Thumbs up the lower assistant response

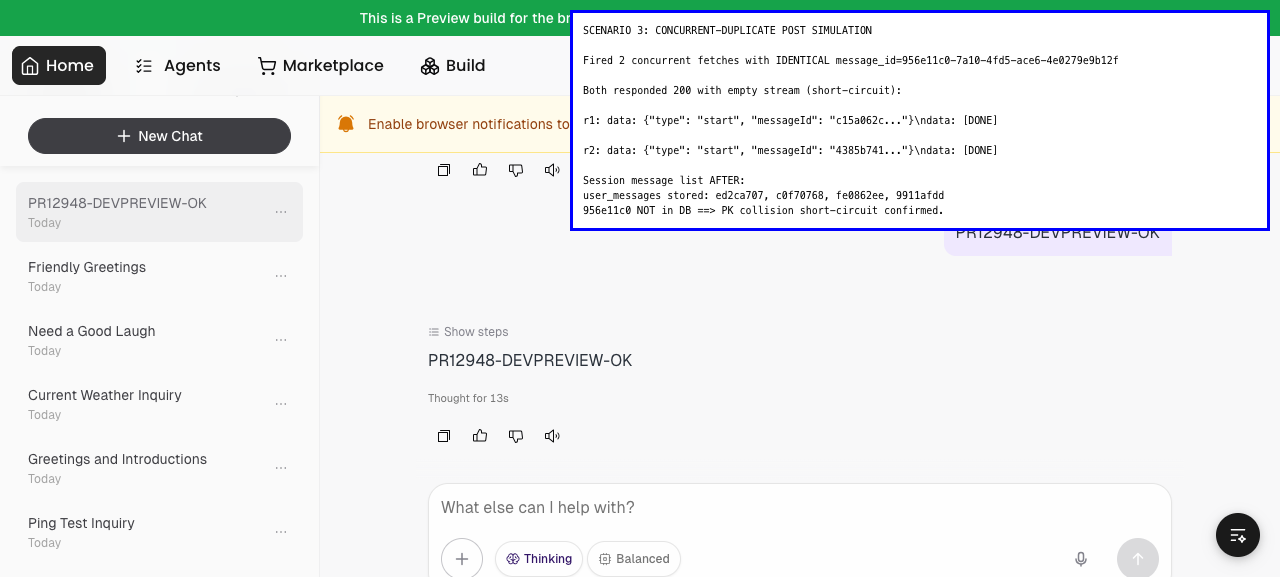tap(480, 436)
